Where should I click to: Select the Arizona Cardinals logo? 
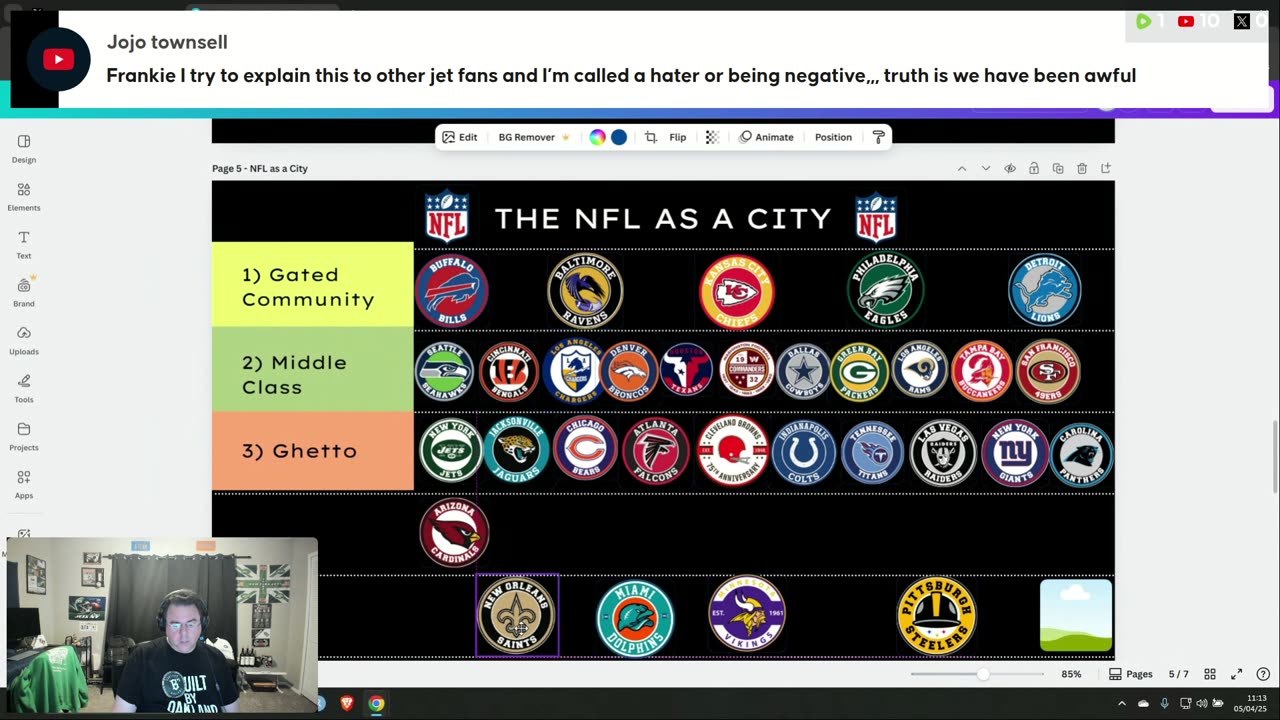coord(455,532)
